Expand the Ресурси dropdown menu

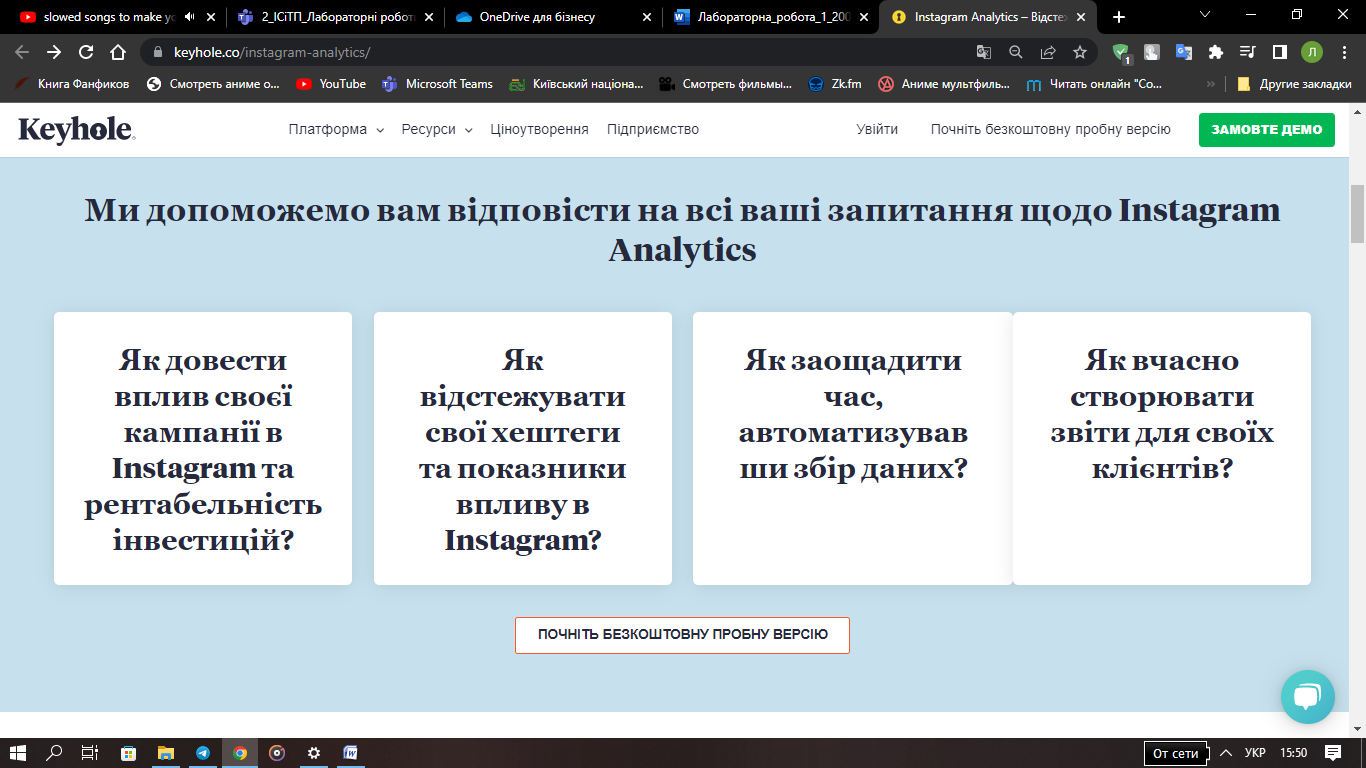pyautogui.click(x=437, y=129)
